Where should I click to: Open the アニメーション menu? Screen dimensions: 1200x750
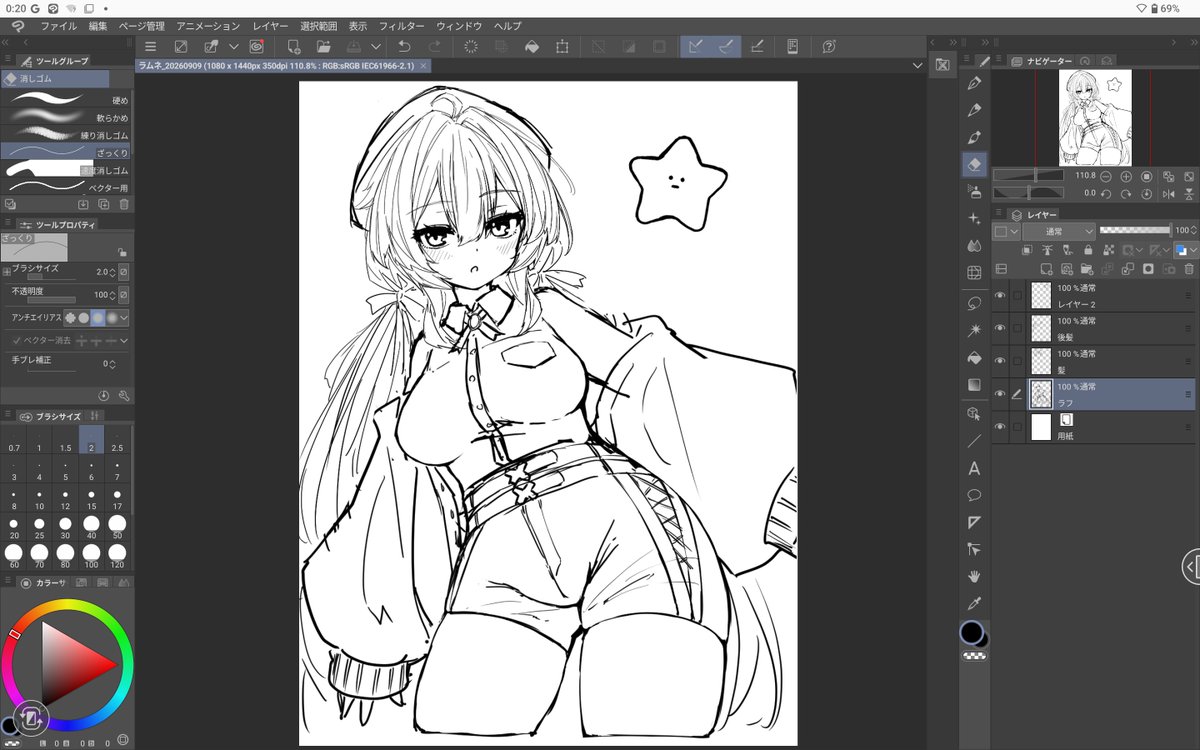208,25
